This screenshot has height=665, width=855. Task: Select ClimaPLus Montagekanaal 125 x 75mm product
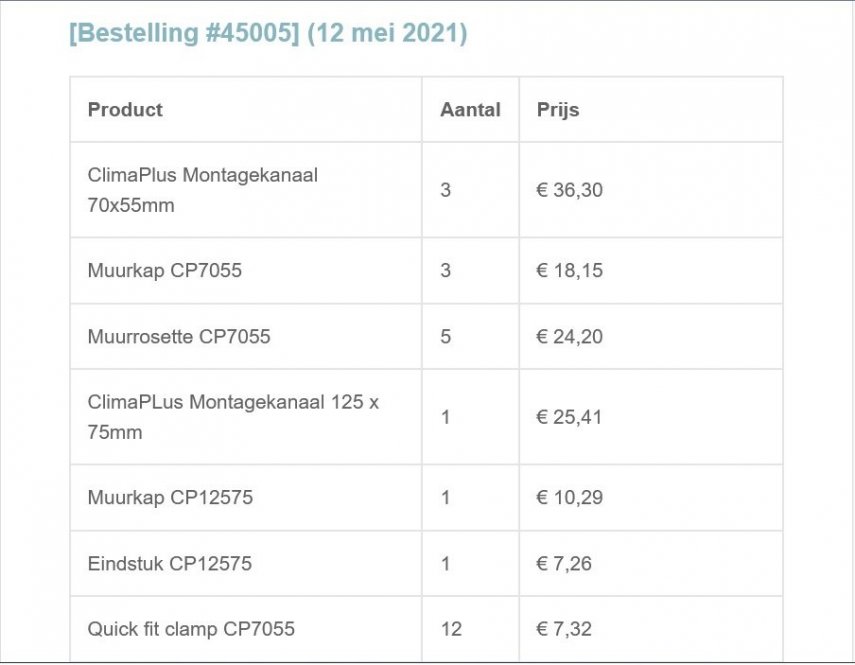233,417
